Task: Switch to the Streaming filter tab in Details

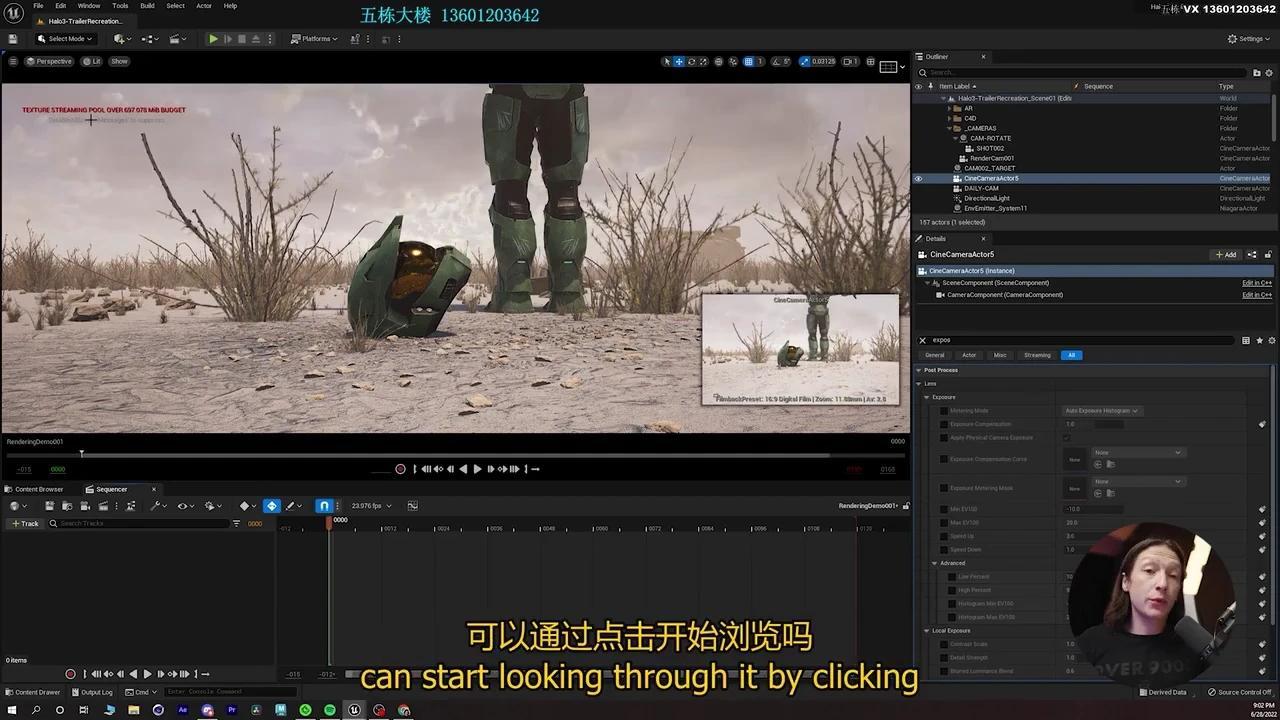Action: click(x=1037, y=355)
